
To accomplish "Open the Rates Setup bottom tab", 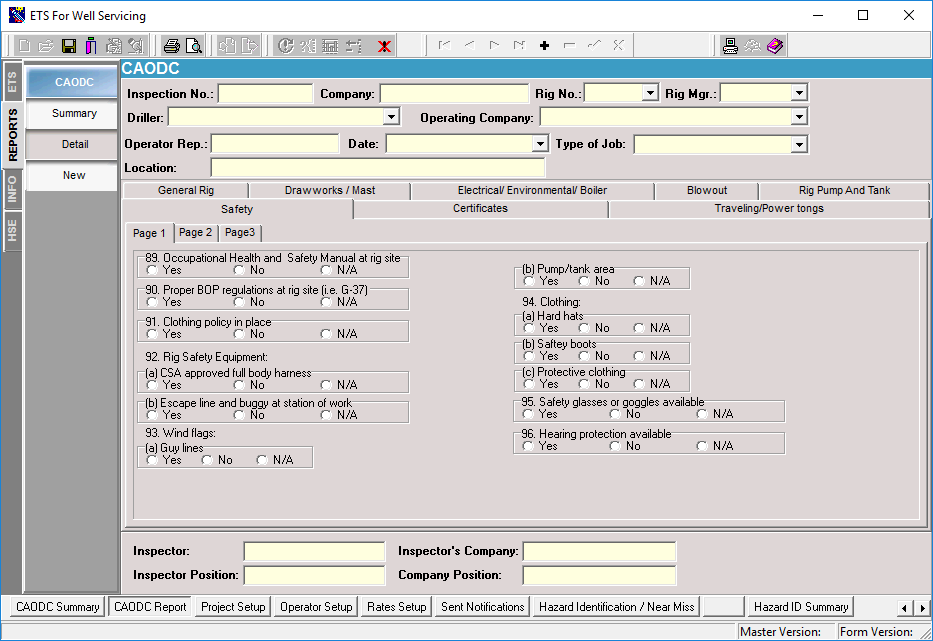I will point(396,607).
